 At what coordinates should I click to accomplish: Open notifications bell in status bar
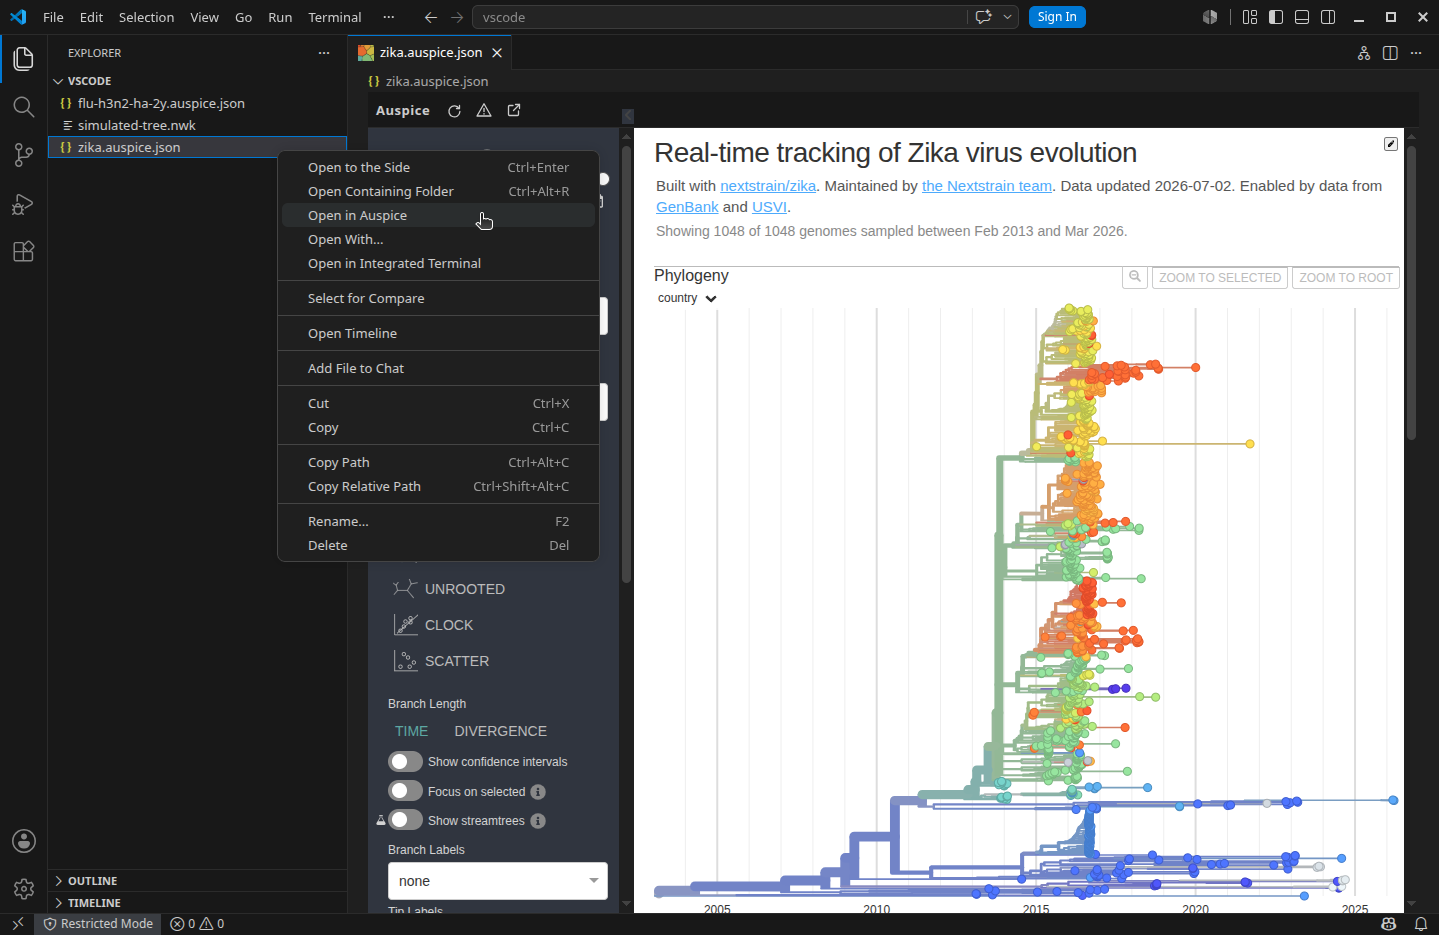[1421, 924]
